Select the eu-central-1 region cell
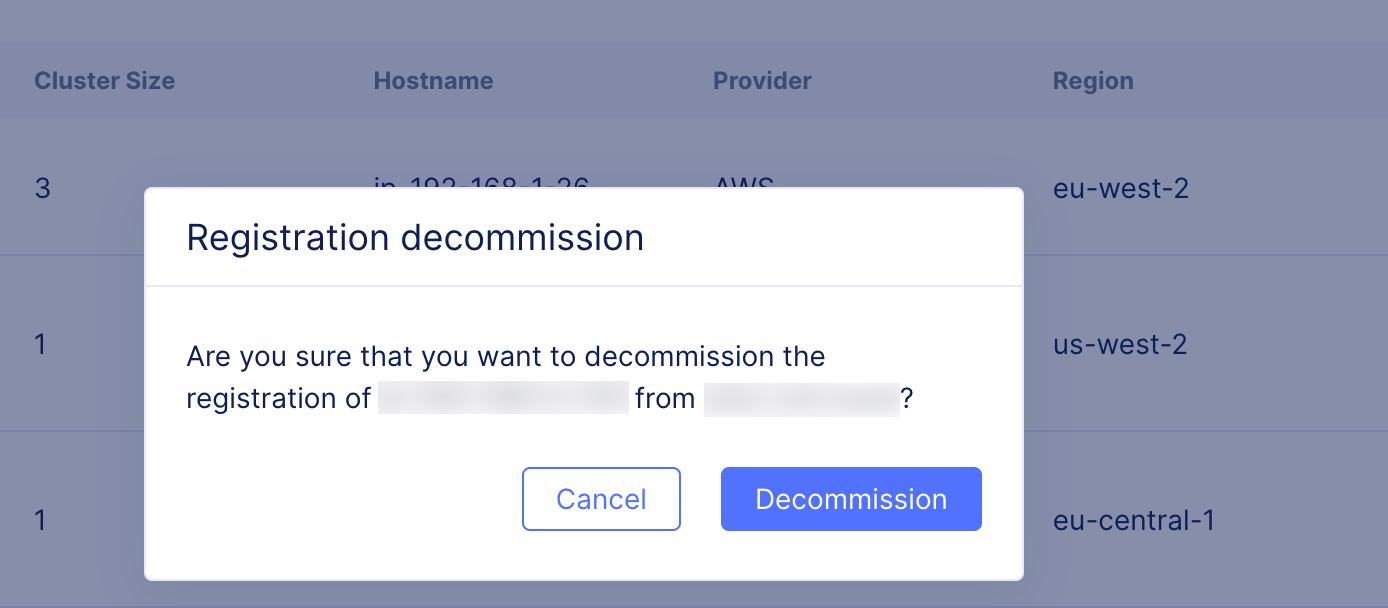 (x=1133, y=520)
